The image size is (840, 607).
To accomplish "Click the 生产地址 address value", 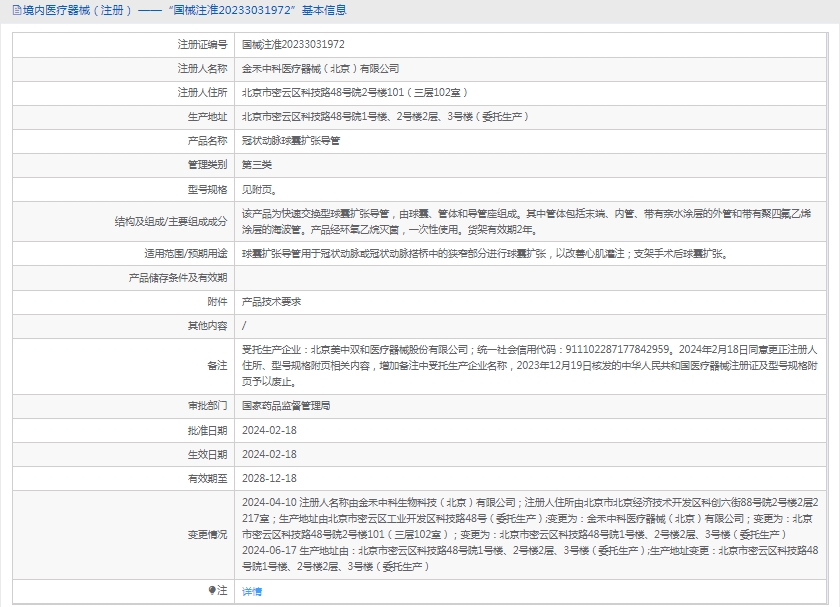I will [385, 117].
